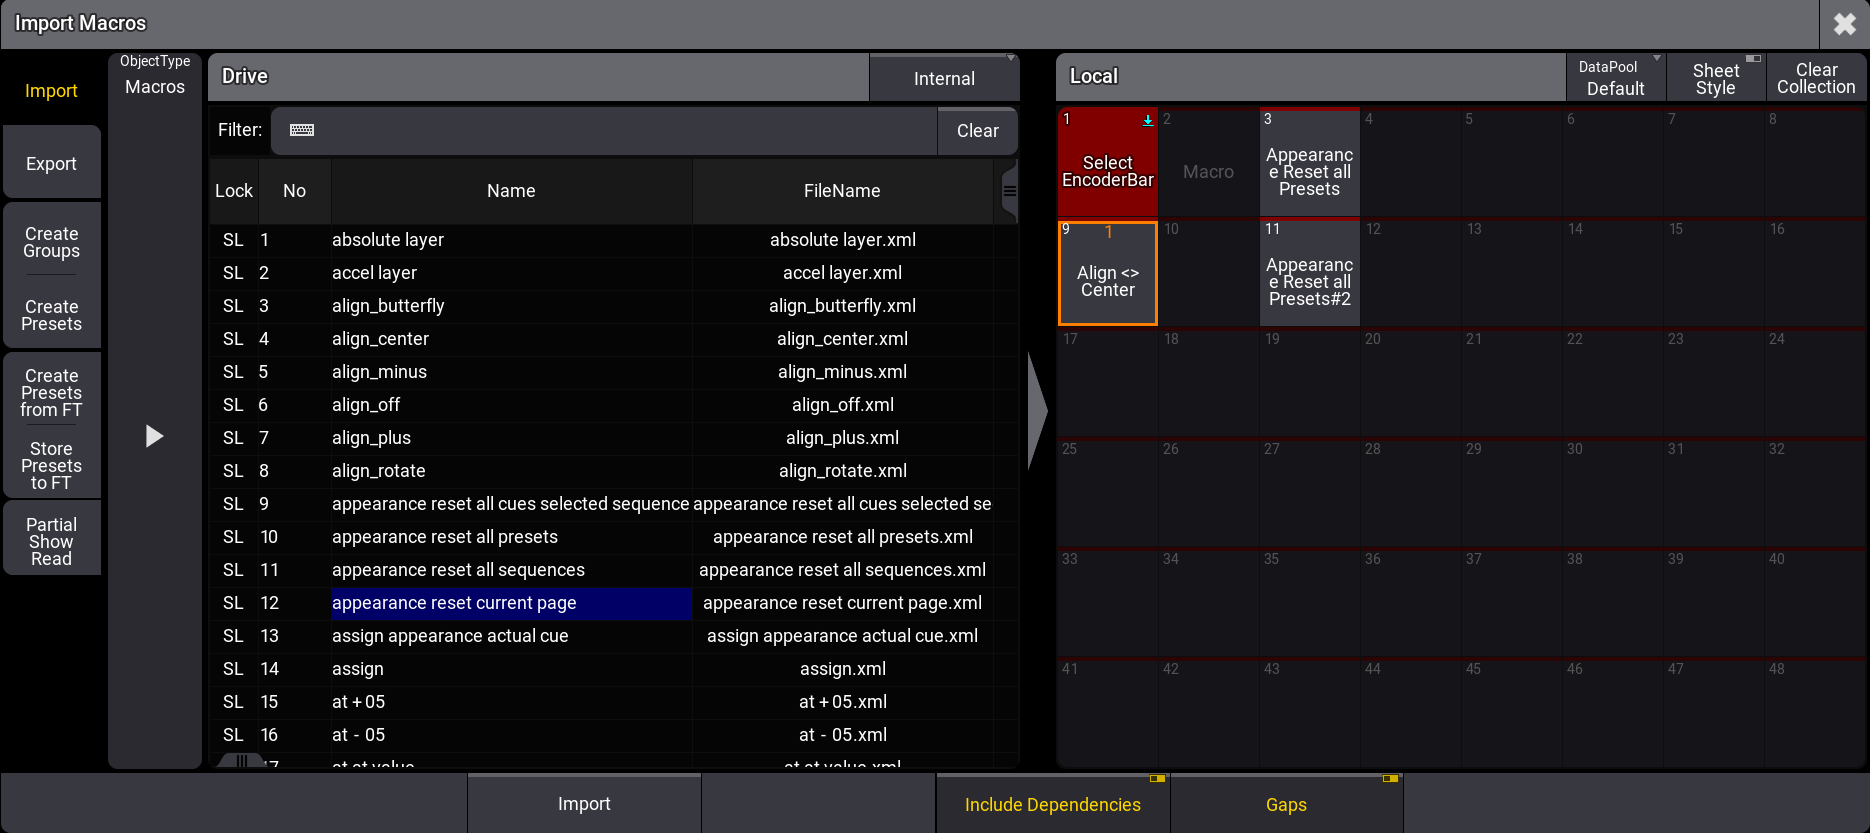The height and width of the screenshot is (833, 1870).
Task: Click the keyboard icon in the Filter field
Action: point(302,130)
